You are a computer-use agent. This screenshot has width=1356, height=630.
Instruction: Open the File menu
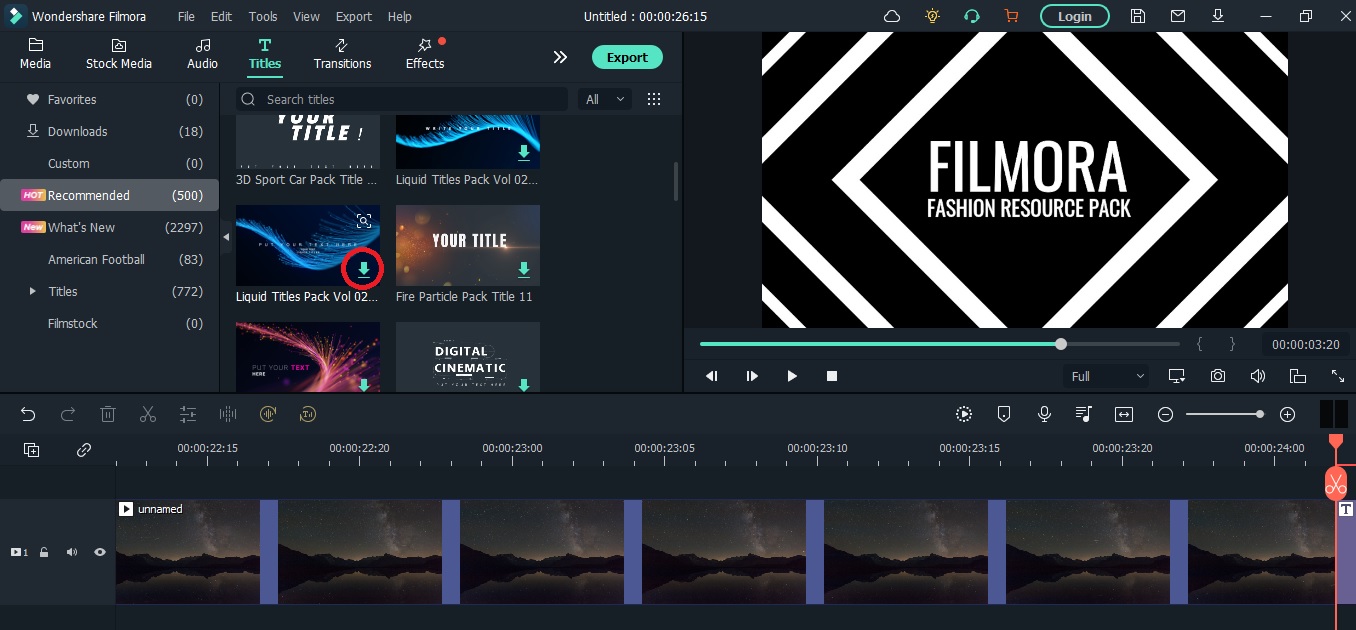(186, 16)
